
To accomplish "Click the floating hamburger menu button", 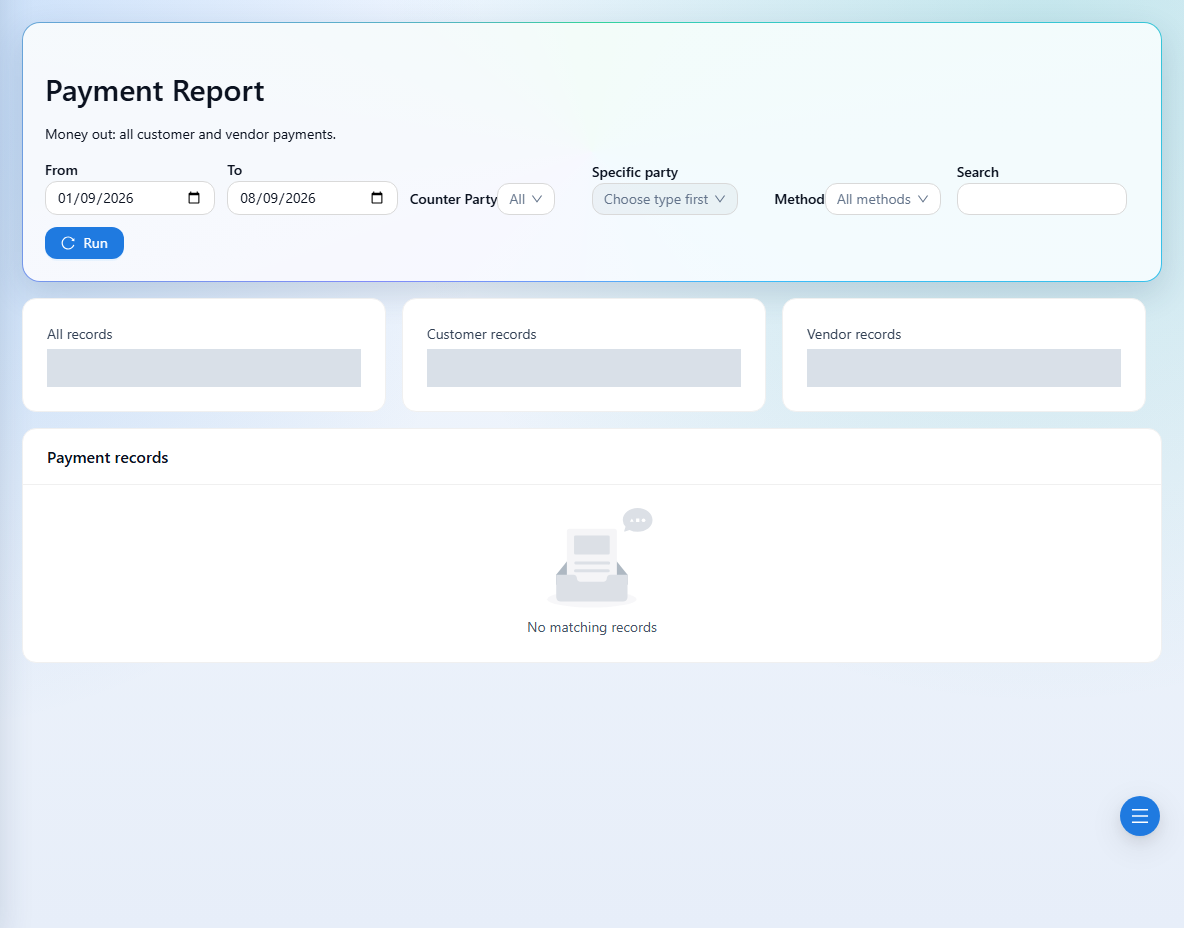I will pos(1139,816).
